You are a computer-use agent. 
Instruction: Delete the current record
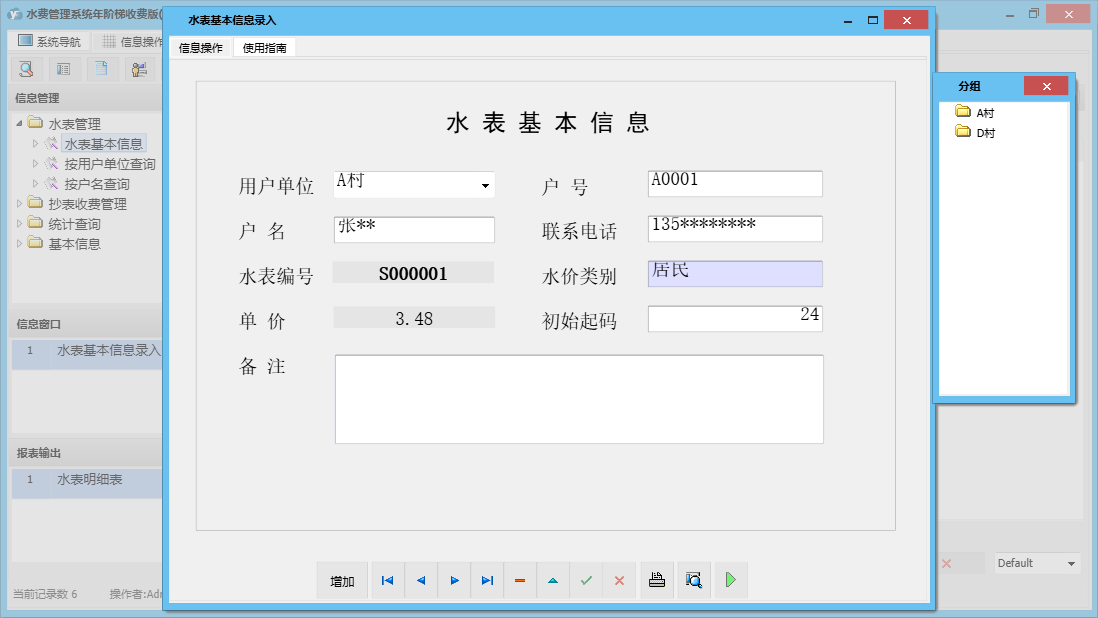pos(520,580)
